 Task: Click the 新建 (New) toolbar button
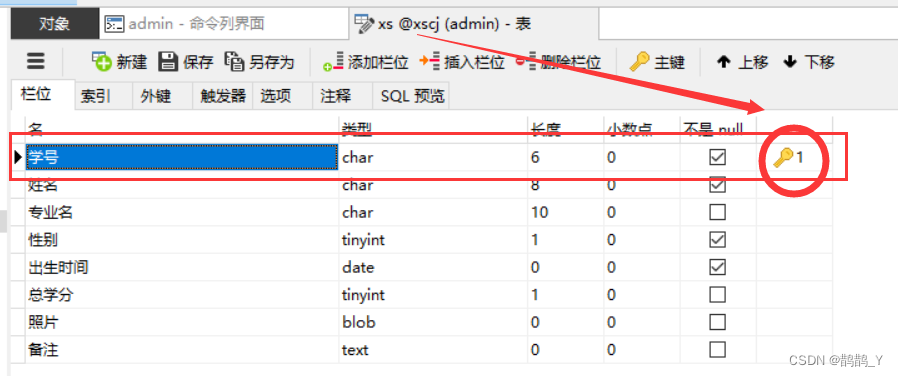click(120, 62)
